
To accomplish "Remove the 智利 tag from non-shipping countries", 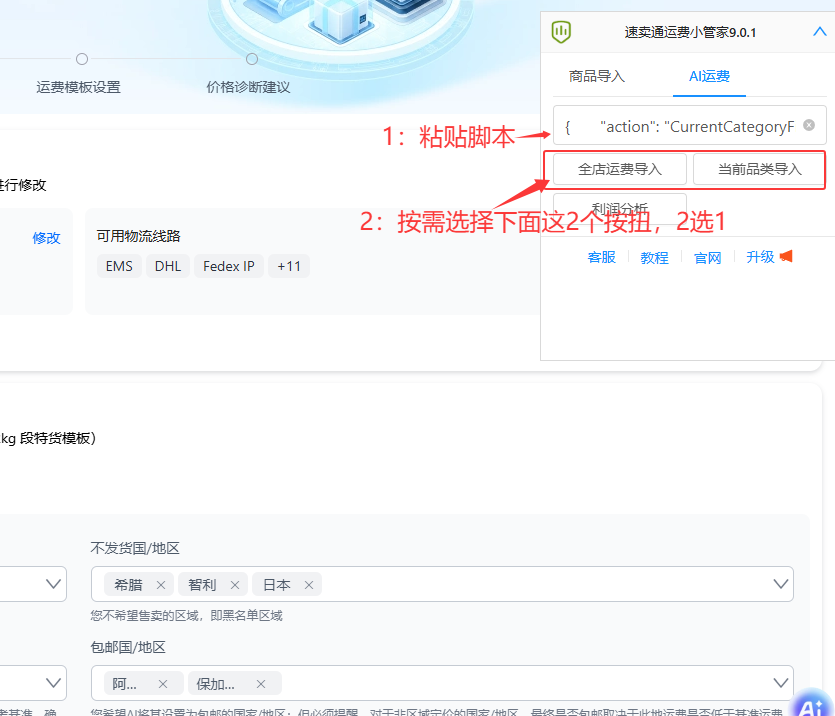I will click(235, 585).
